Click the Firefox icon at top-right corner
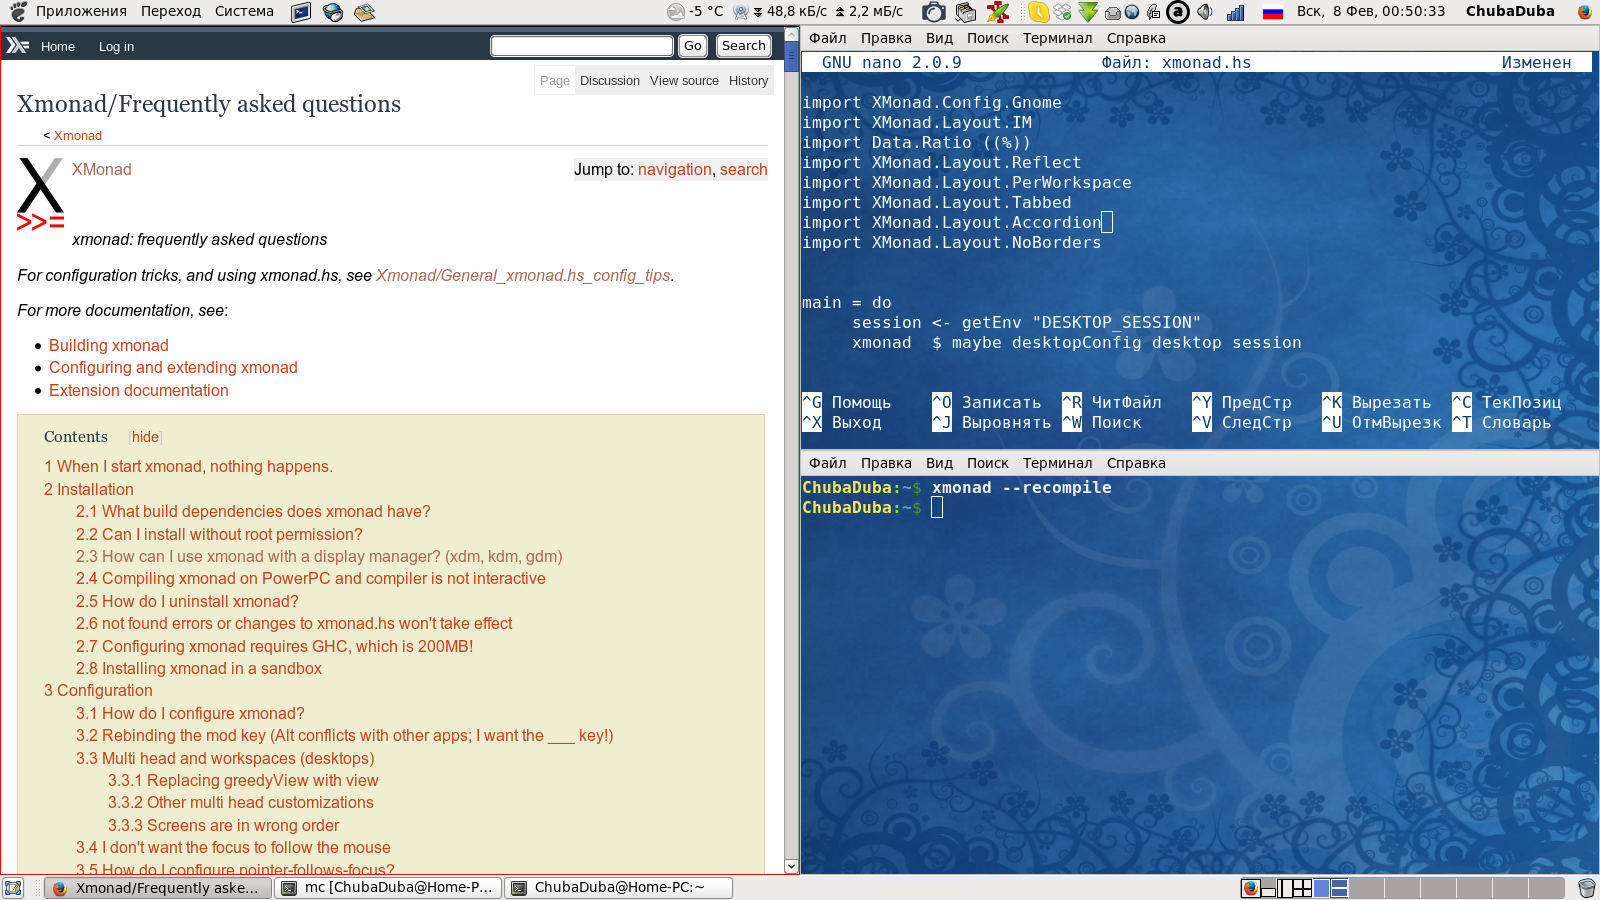Image resolution: width=1600 pixels, height=900 pixels. point(1584,12)
